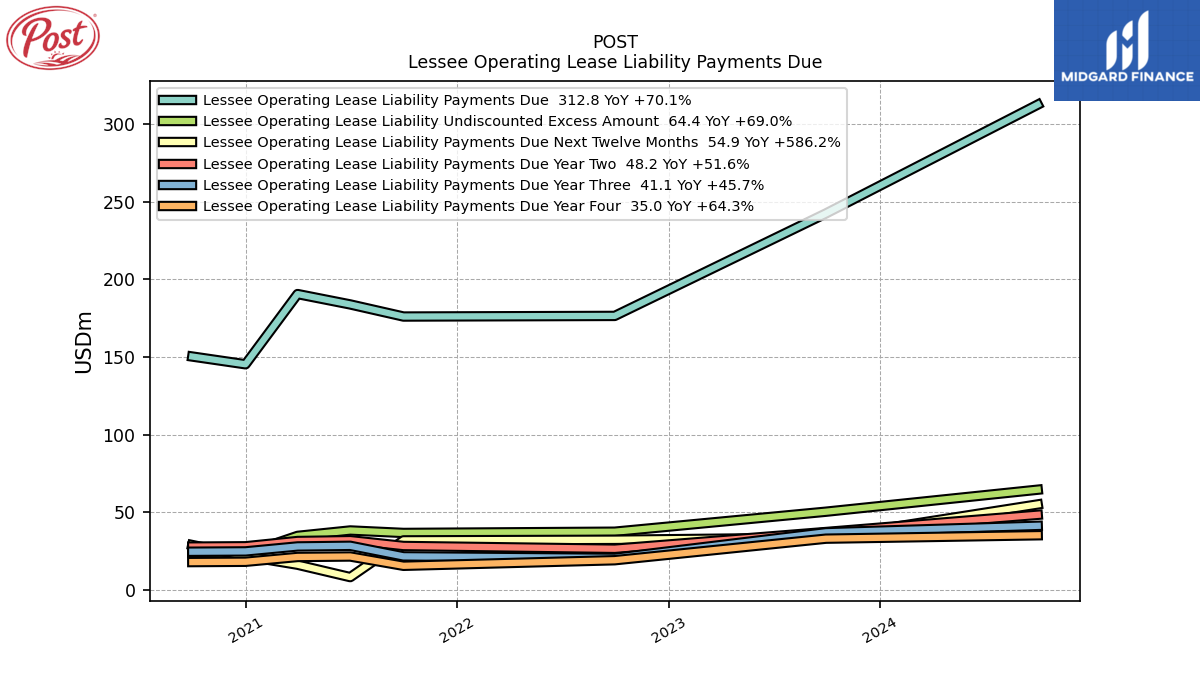
Task: Click the red Year Two legend swatch
Action: pos(177,164)
